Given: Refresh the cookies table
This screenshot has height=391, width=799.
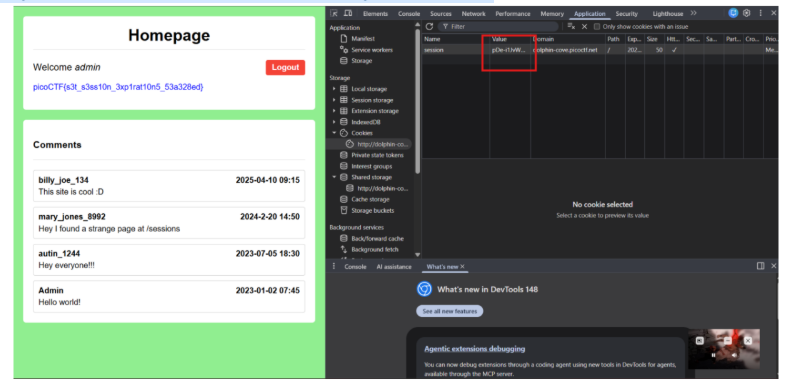Looking at the screenshot, I should [430, 27].
